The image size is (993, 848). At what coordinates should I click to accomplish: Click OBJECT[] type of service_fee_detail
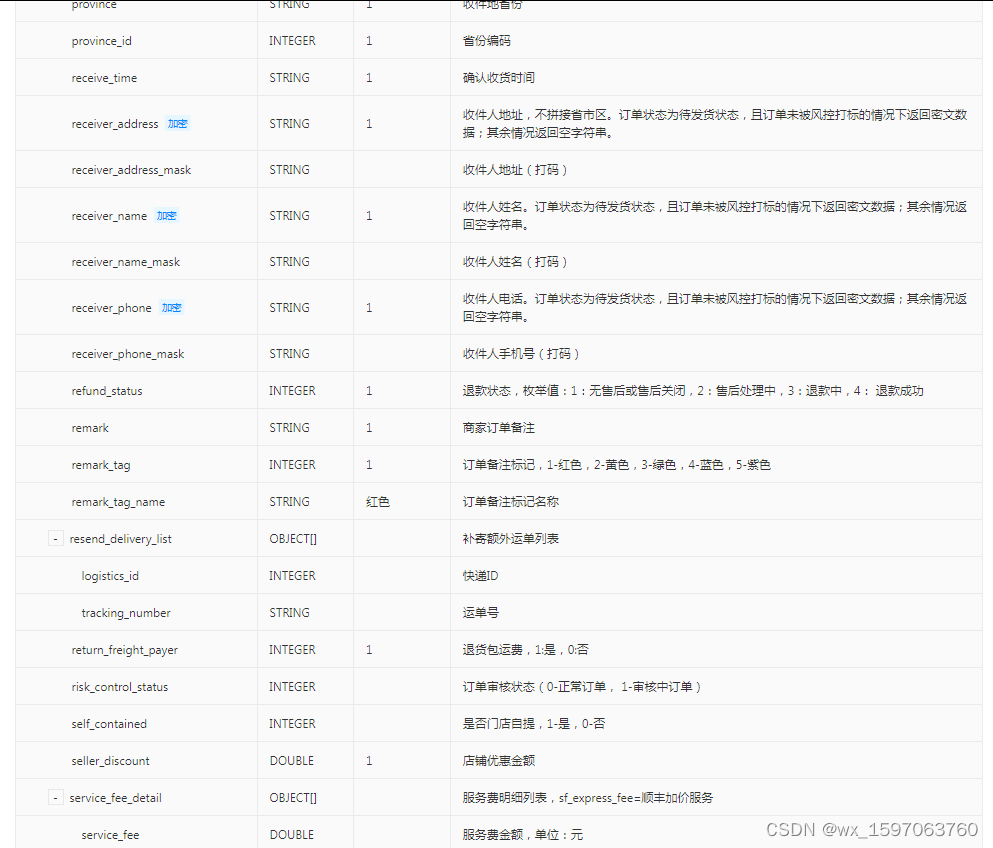click(x=293, y=798)
